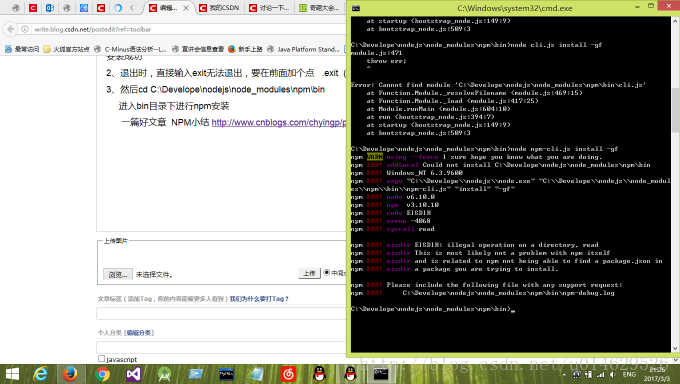Click the Firefox back arrow button
This screenshot has width=680, height=384.
[x=10, y=29]
